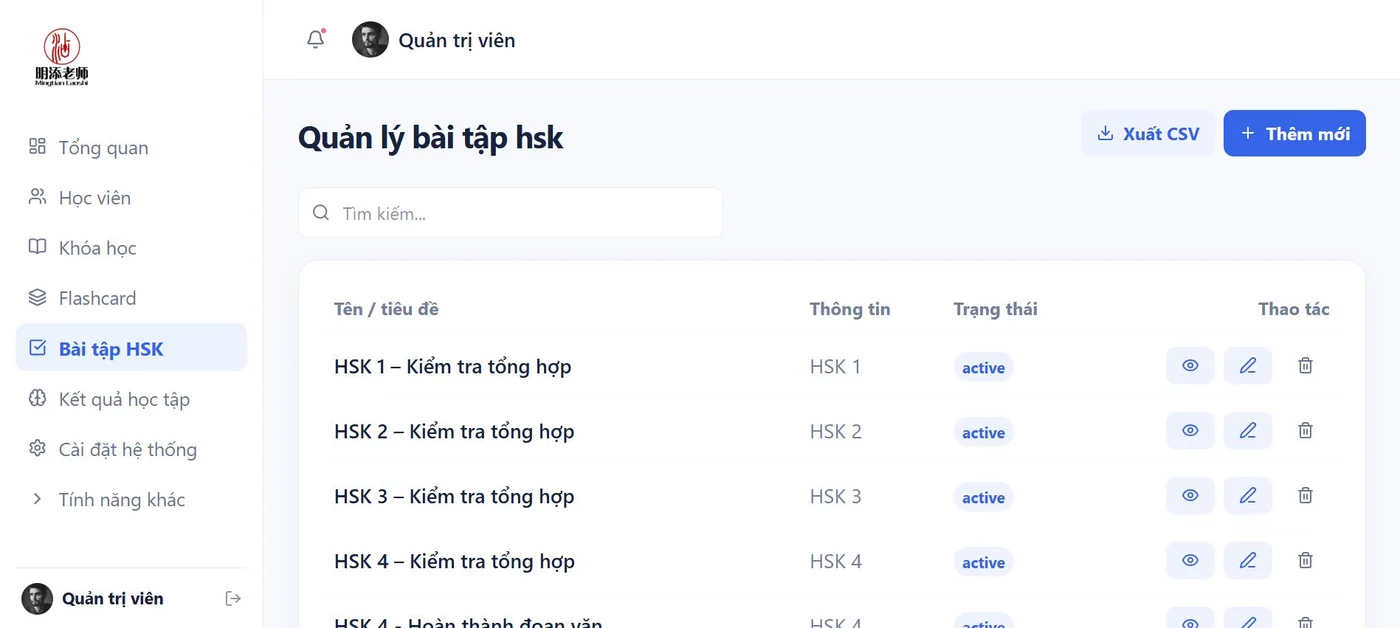This screenshot has width=1400, height=628.
Task: Go to Học viên section
Action: pos(131,198)
